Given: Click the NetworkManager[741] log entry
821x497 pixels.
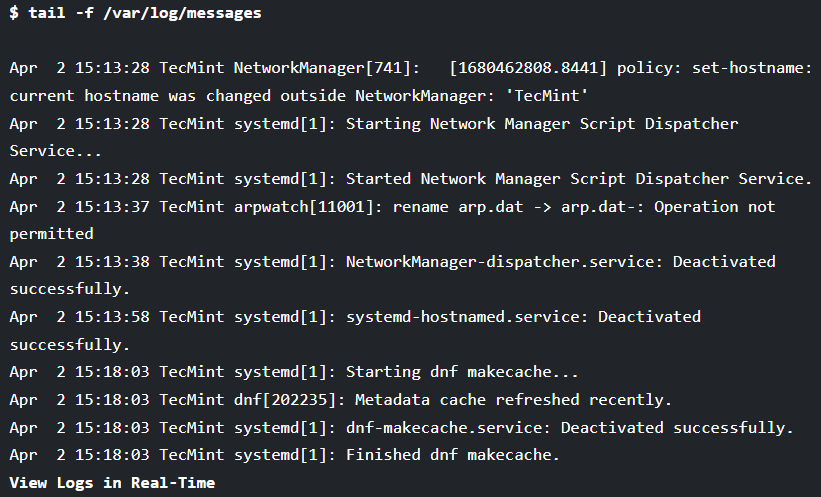Looking at the screenshot, I should (410, 82).
